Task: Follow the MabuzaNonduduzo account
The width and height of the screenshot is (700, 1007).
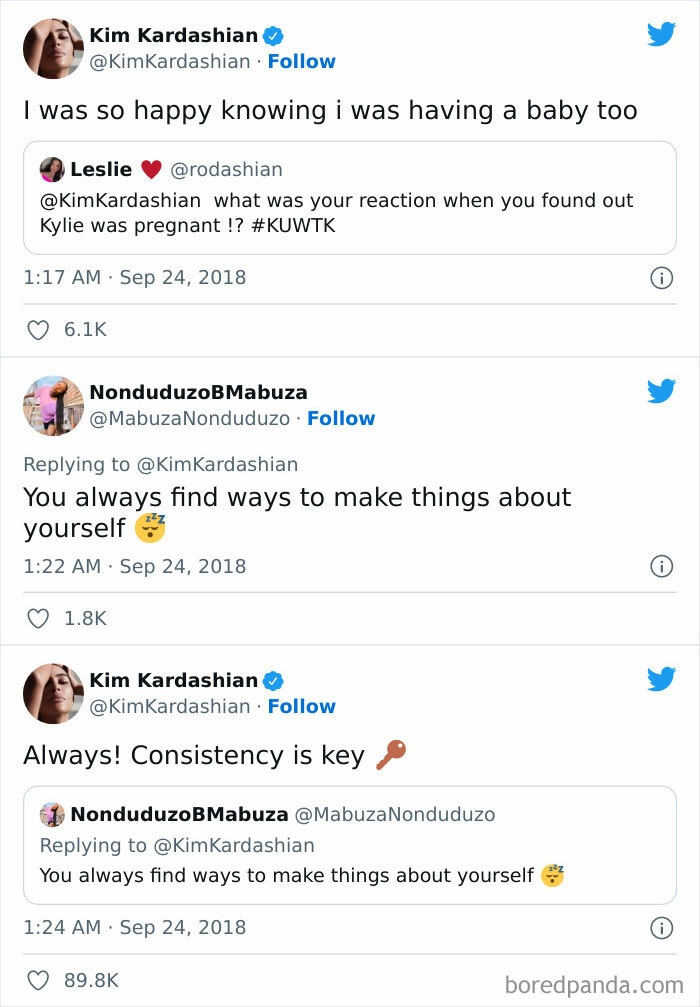Action: tap(342, 418)
